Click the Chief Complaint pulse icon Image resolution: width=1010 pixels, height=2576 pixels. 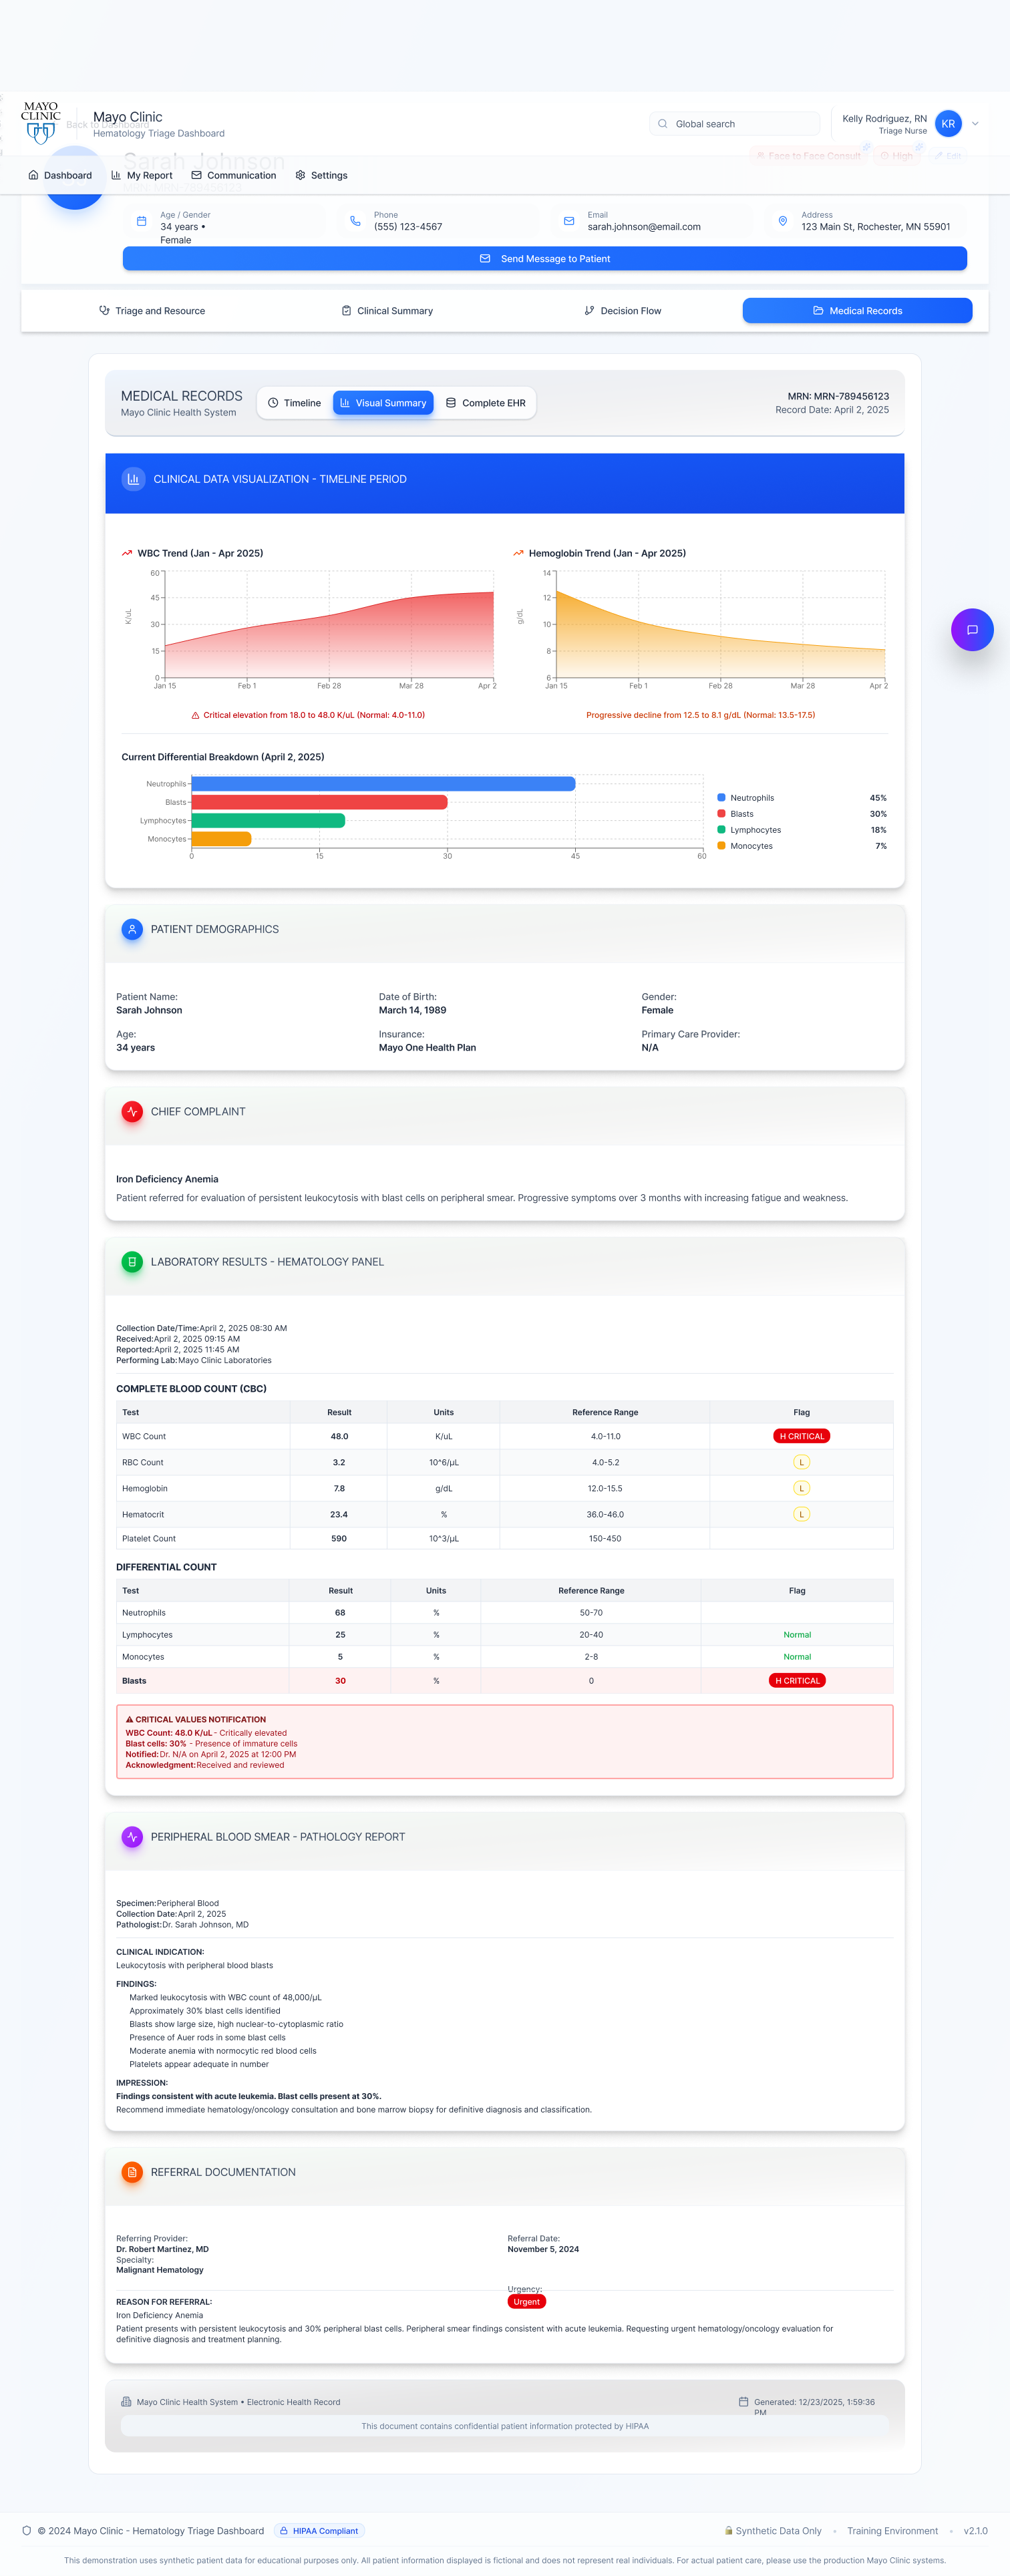click(132, 1111)
